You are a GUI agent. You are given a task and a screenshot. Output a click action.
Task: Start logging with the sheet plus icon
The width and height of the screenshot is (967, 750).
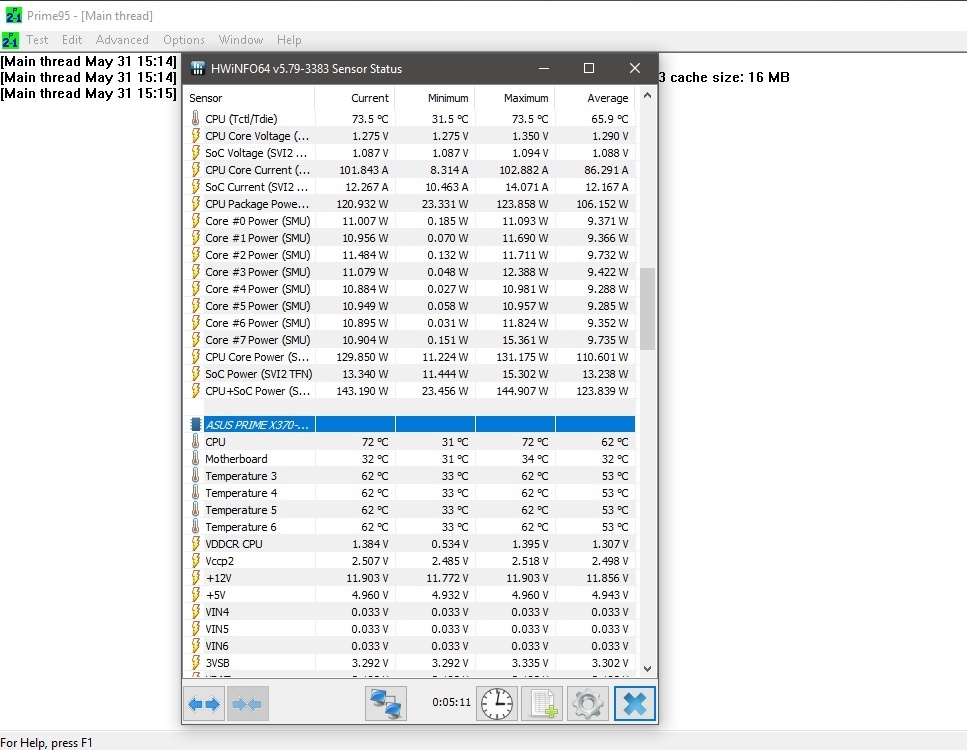point(542,704)
